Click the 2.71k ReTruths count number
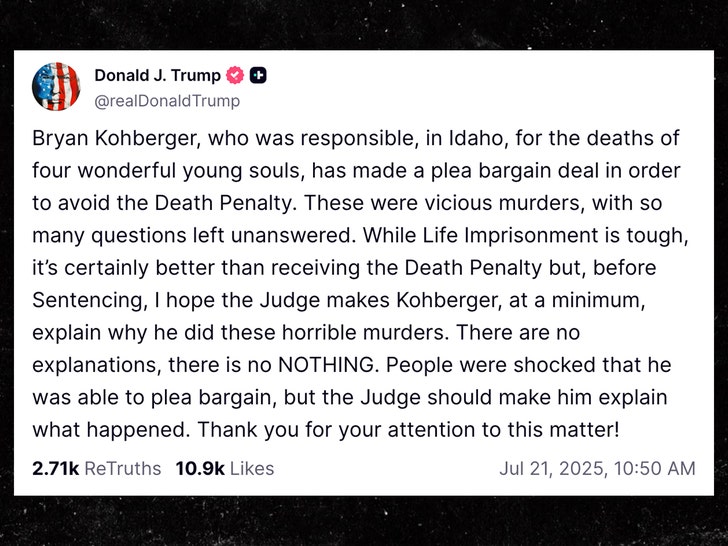Viewport: 728px width, 546px height. click(55, 468)
